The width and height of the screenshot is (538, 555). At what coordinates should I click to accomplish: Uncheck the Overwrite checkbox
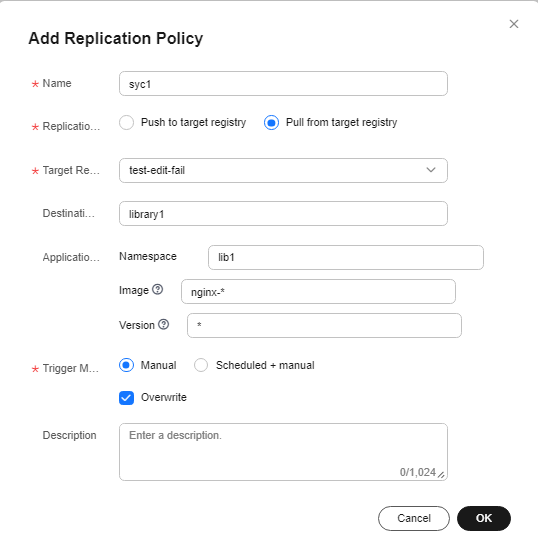pyautogui.click(x=126, y=398)
